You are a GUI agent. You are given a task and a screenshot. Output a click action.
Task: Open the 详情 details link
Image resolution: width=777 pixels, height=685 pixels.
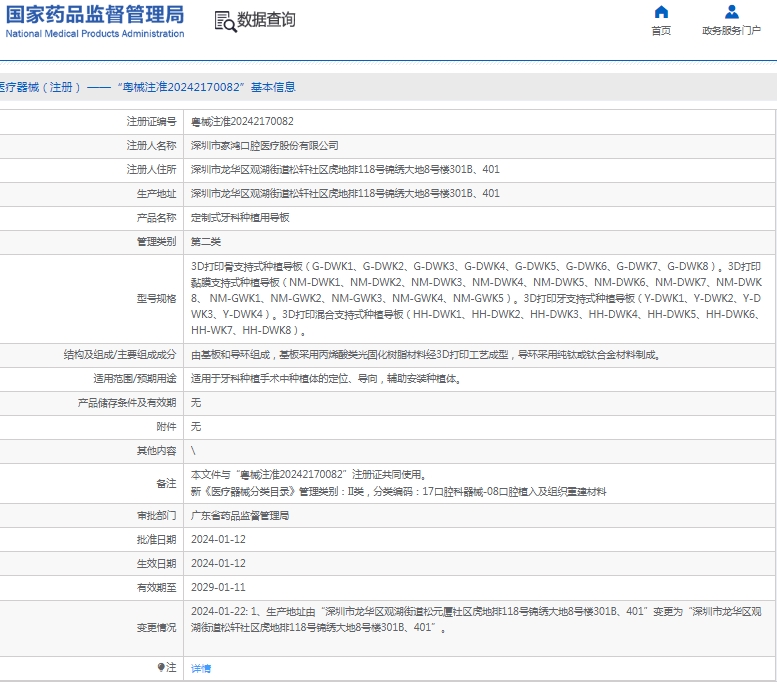click(x=201, y=668)
